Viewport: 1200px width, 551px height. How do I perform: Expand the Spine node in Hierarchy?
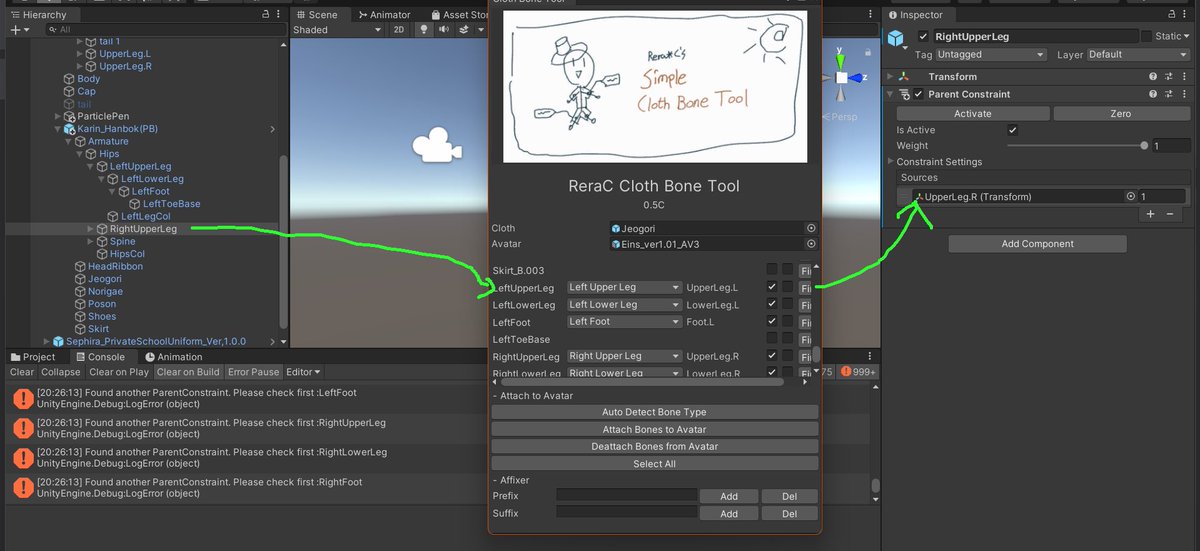(x=91, y=242)
